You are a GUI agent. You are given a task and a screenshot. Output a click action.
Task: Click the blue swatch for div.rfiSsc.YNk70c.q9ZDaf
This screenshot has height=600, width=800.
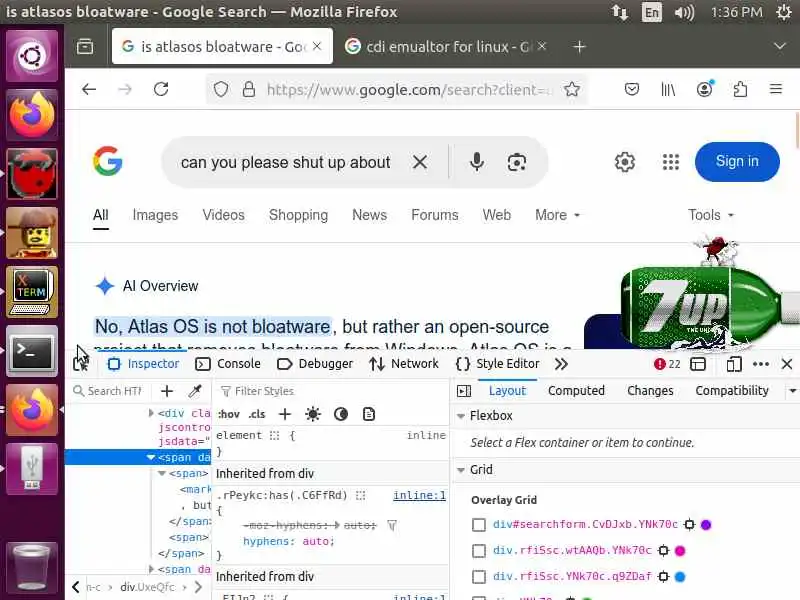(680, 577)
